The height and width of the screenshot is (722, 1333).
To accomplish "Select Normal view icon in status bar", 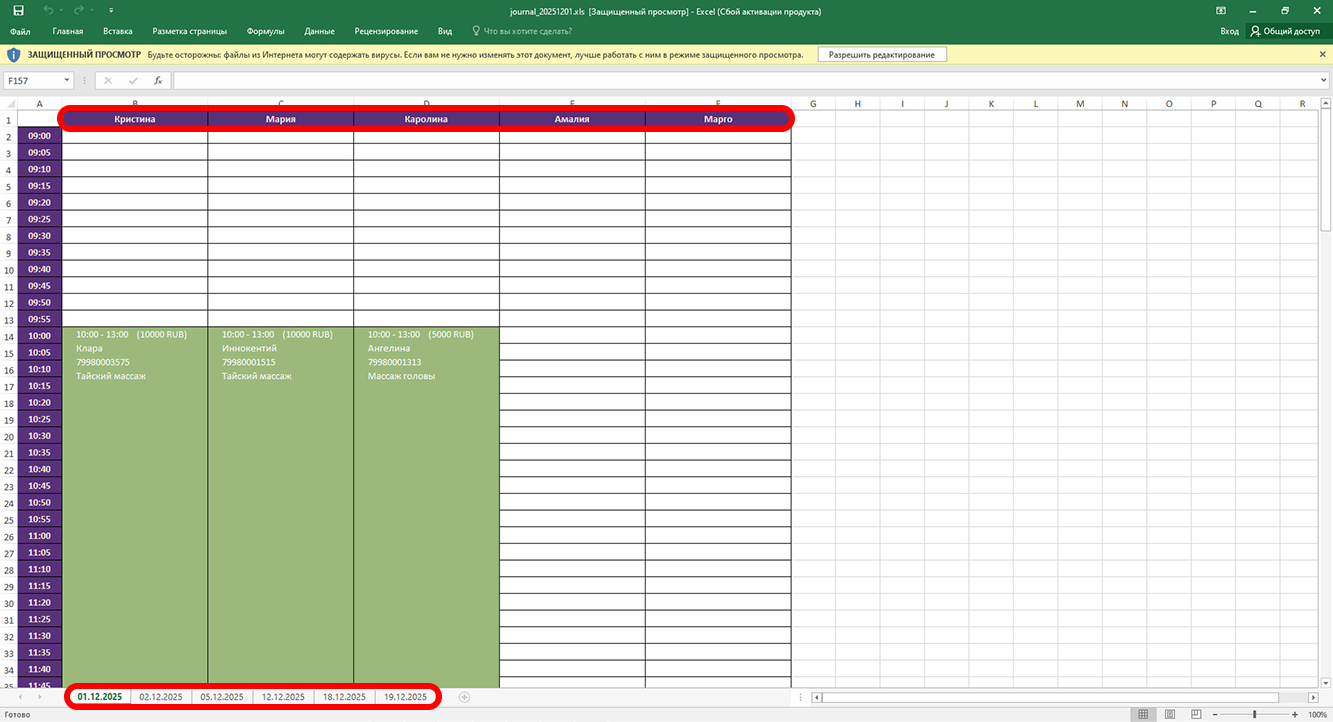I will coord(1143,715).
